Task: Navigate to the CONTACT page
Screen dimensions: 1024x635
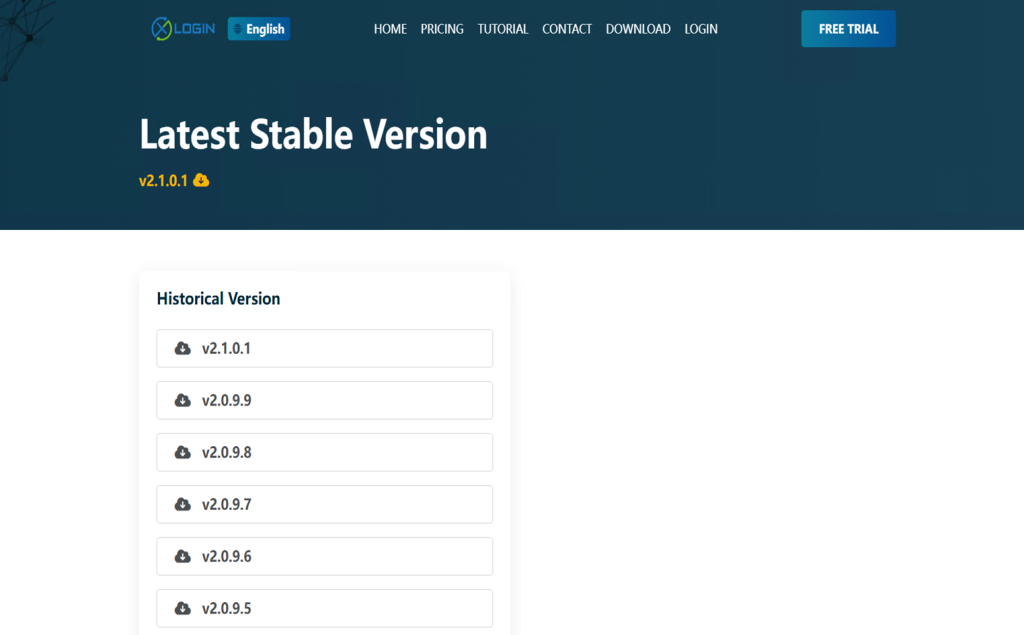Action: tap(567, 29)
